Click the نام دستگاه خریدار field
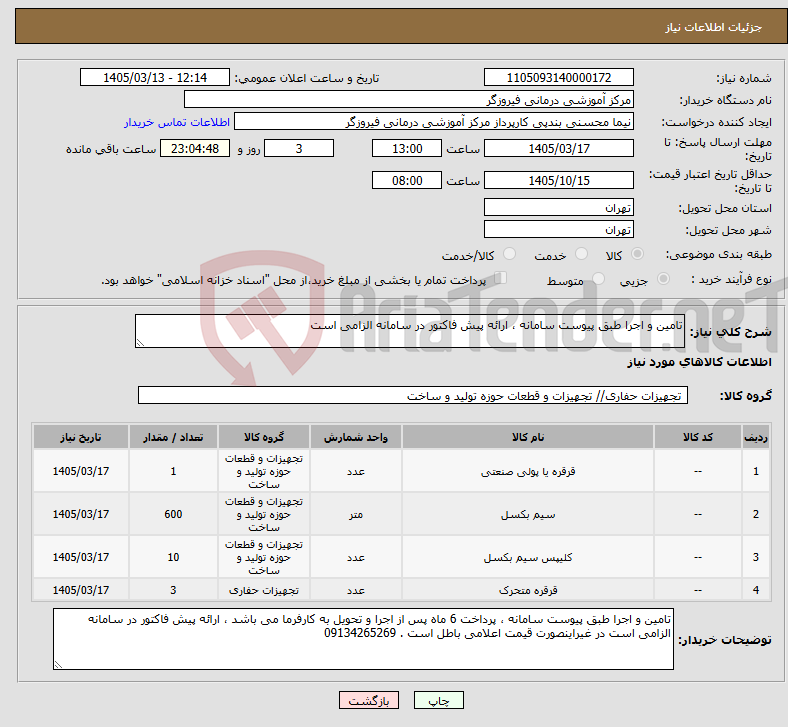Screen dimensions: 788x727 [409, 99]
